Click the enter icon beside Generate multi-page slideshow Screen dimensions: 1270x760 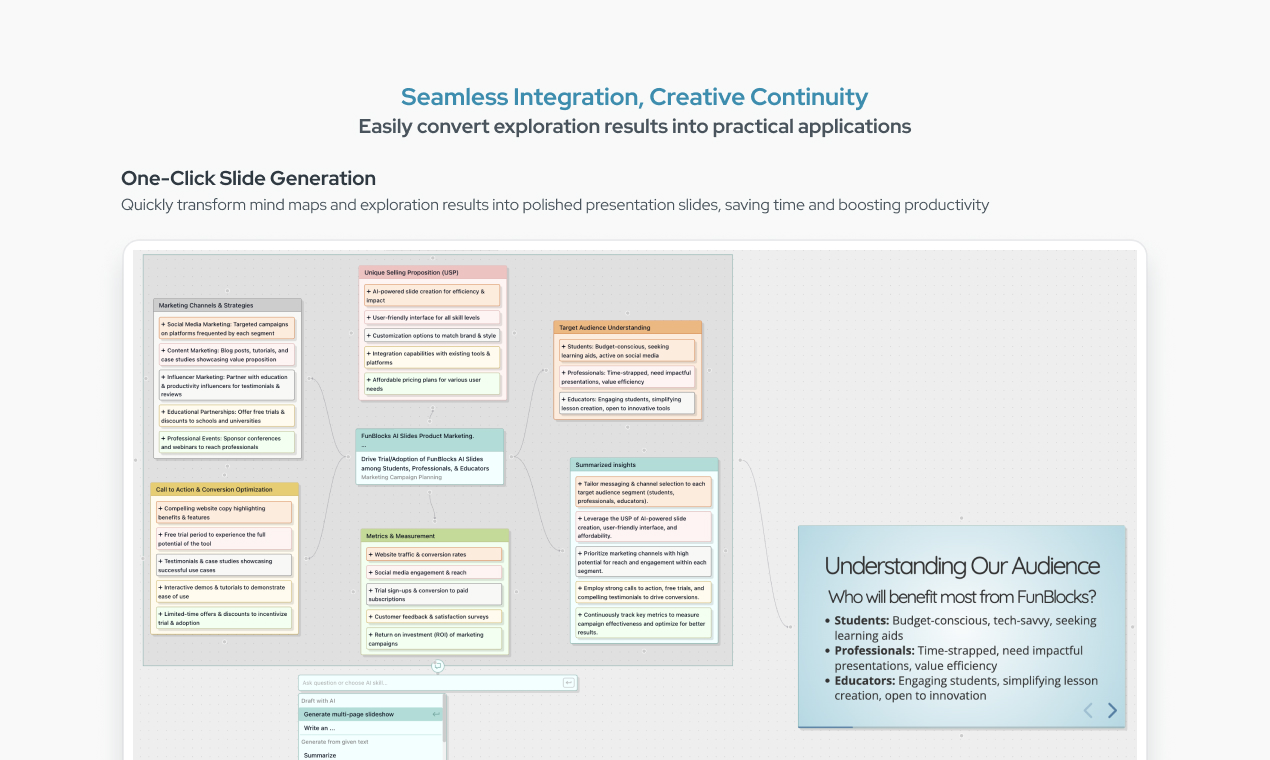(x=436, y=714)
